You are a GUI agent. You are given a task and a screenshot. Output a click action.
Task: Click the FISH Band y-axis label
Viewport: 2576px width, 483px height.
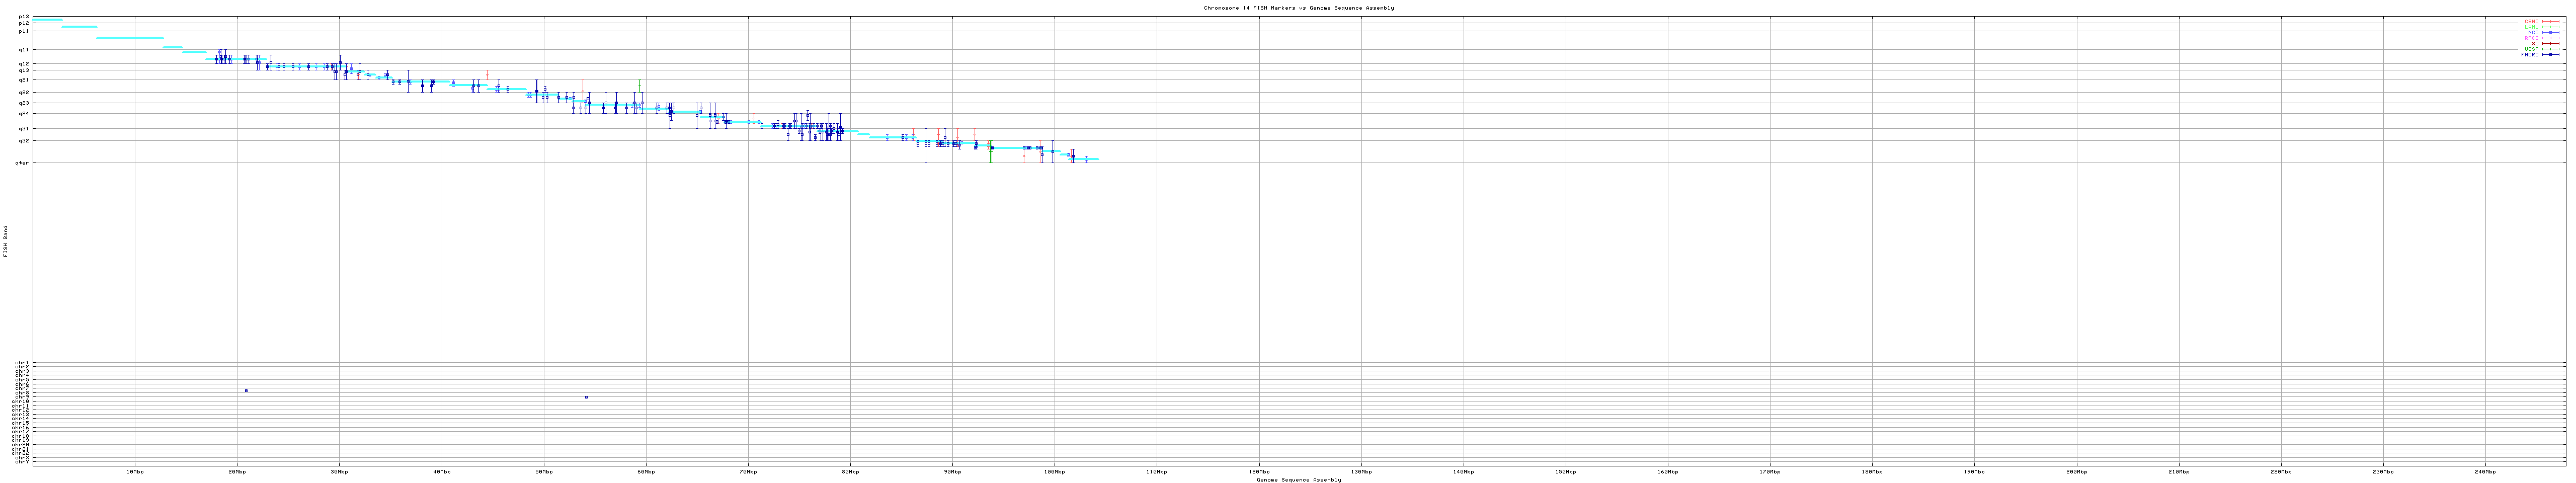coord(5,241)
